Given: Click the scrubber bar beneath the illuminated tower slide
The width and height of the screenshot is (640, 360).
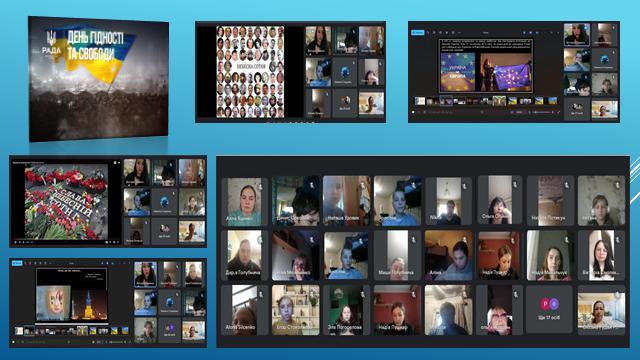Looking at the screenshot, I should (x=72, y=325).
